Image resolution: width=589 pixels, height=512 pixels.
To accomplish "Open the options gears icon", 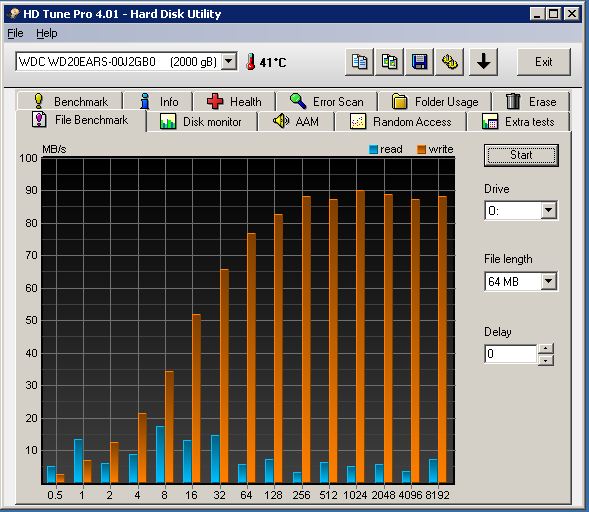I will point(449,62).
